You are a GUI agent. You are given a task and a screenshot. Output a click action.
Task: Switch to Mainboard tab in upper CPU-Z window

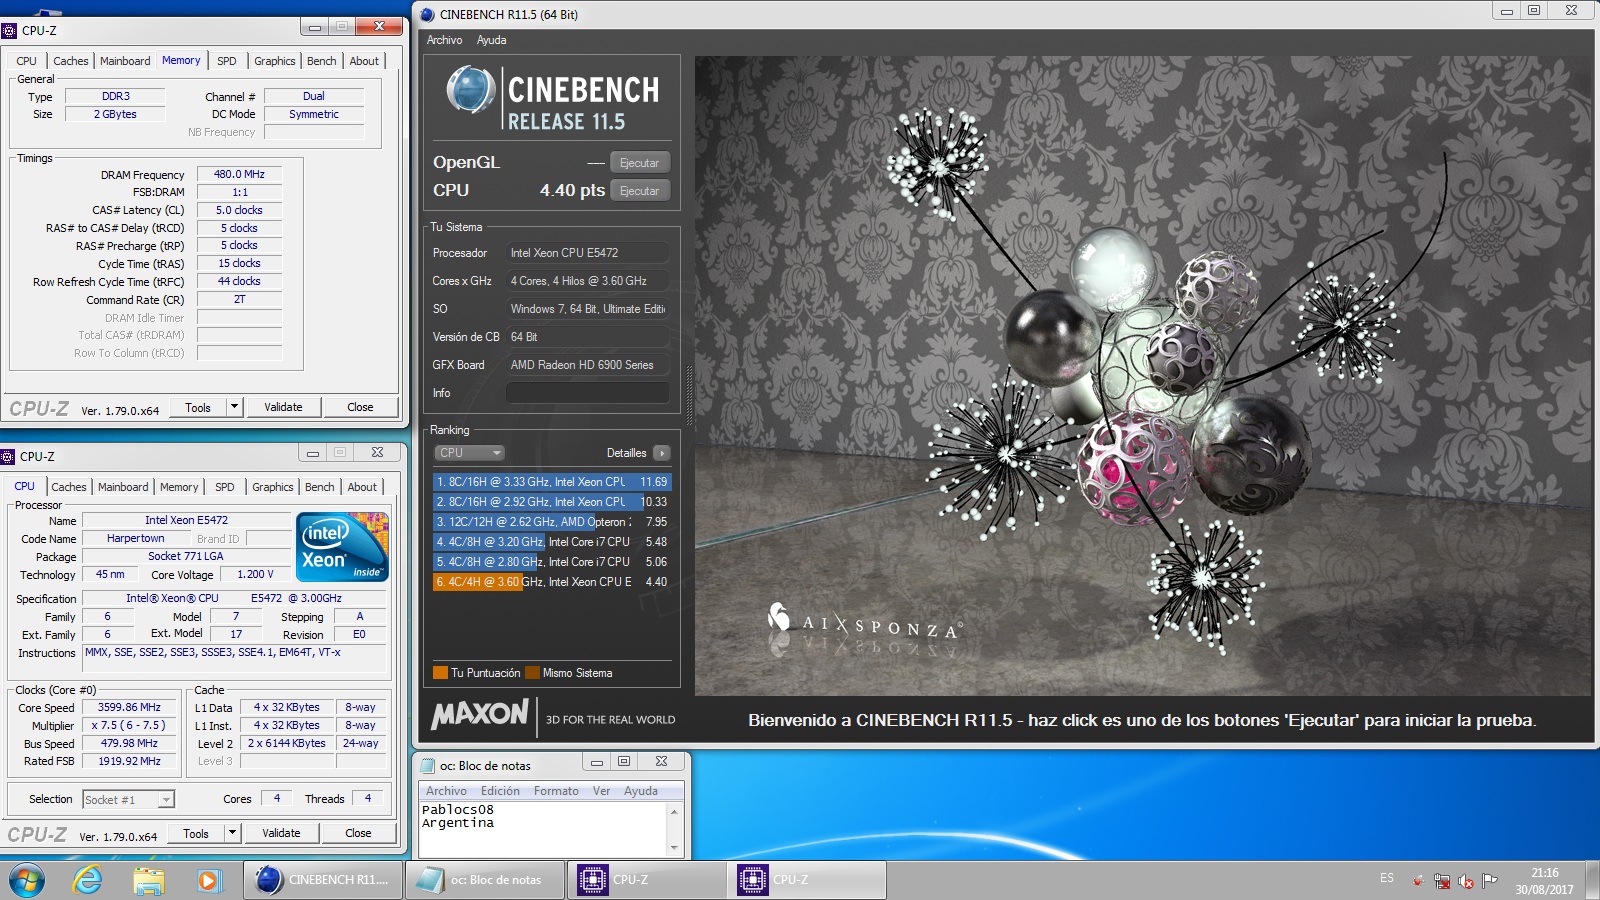click(125, 61)
